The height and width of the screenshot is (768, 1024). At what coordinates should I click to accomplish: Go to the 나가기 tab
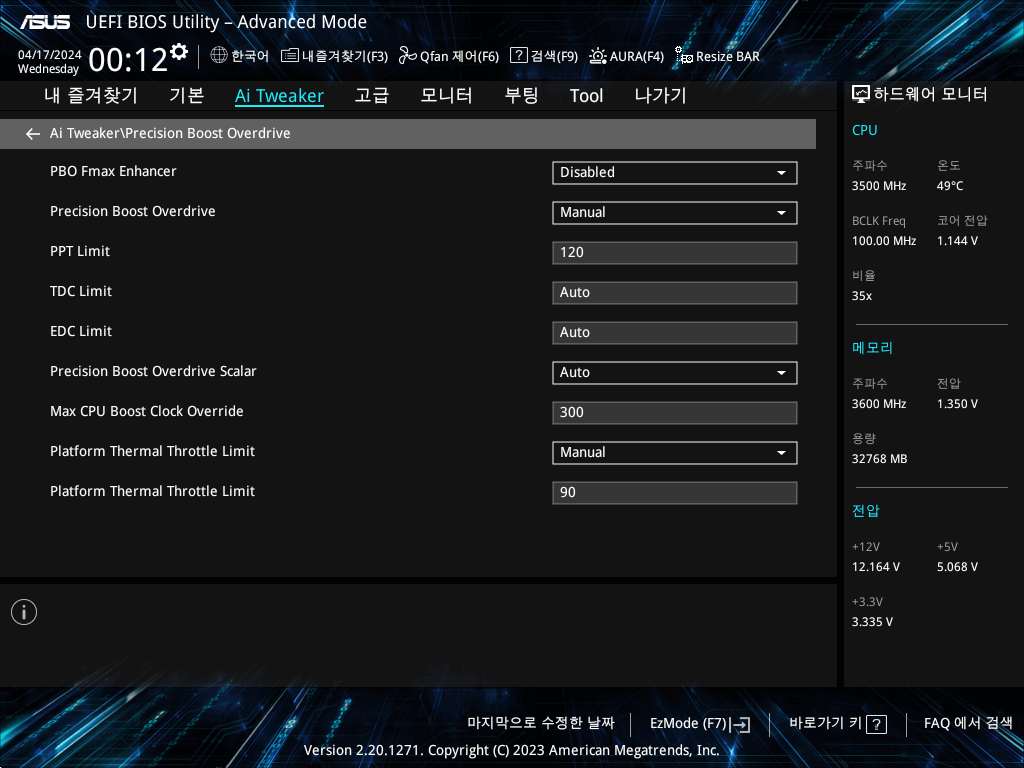(x=660, y=95)
